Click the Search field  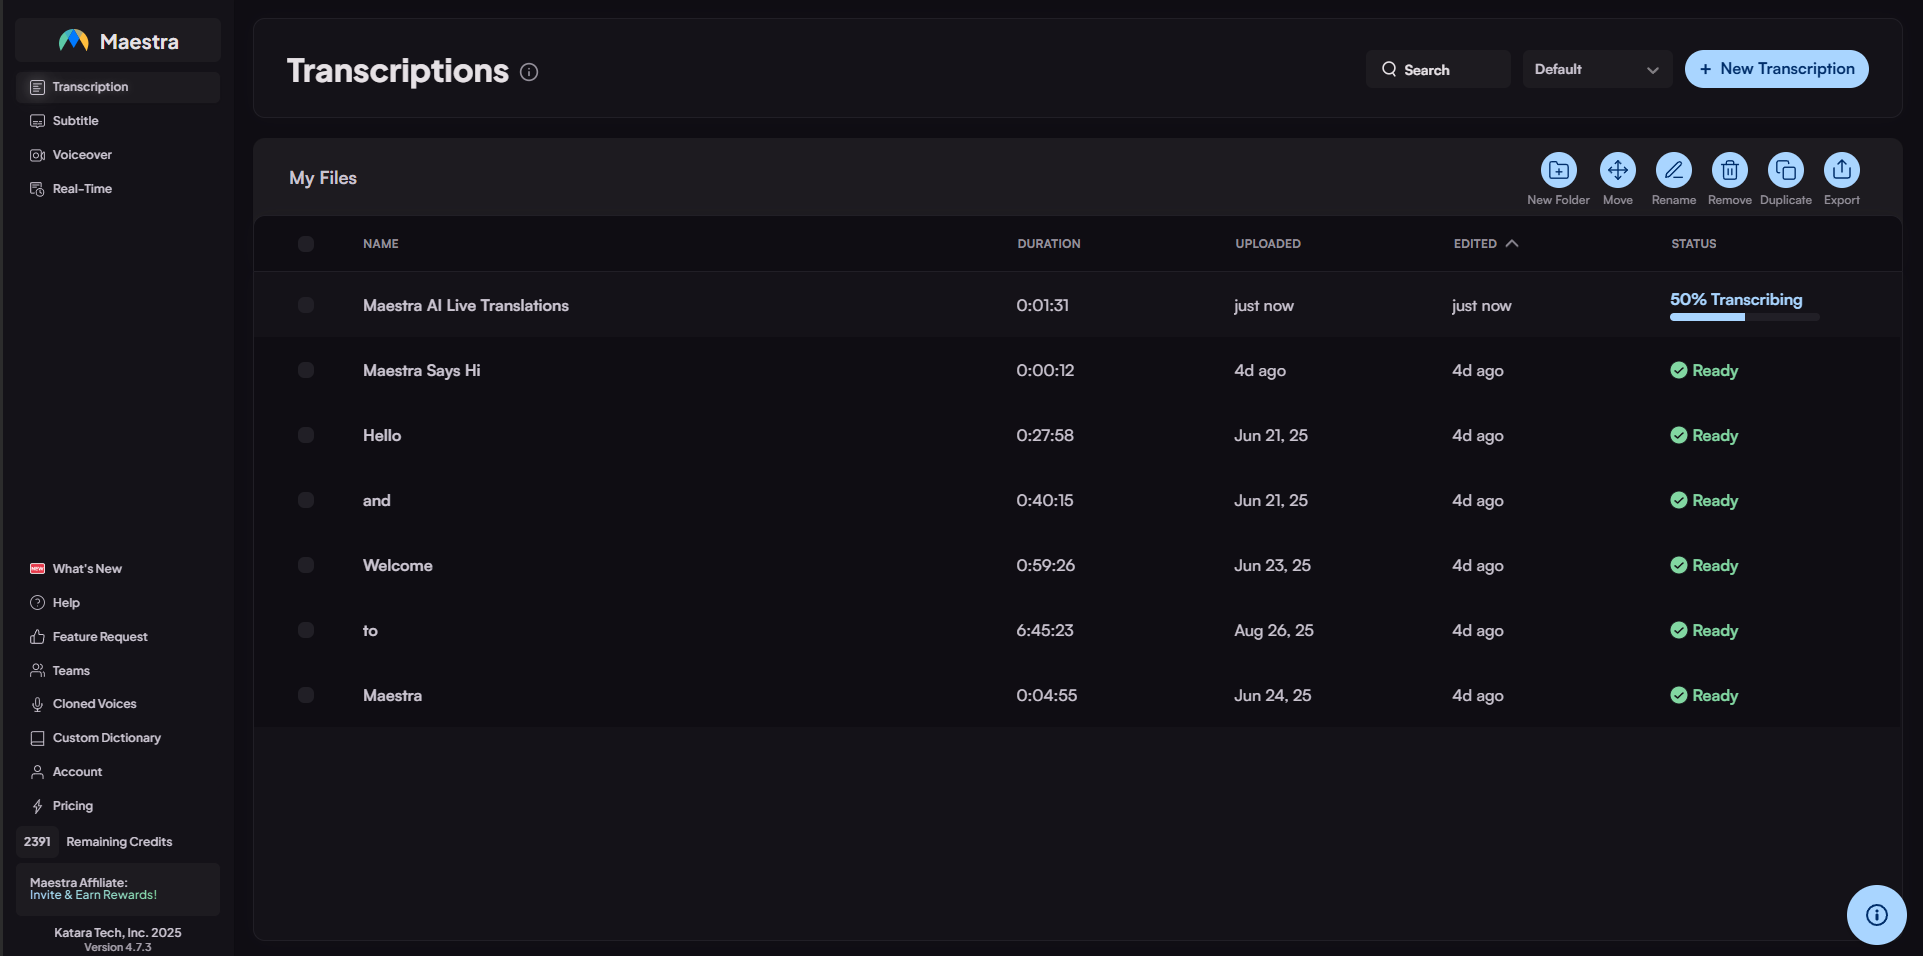pos(1437,70)
